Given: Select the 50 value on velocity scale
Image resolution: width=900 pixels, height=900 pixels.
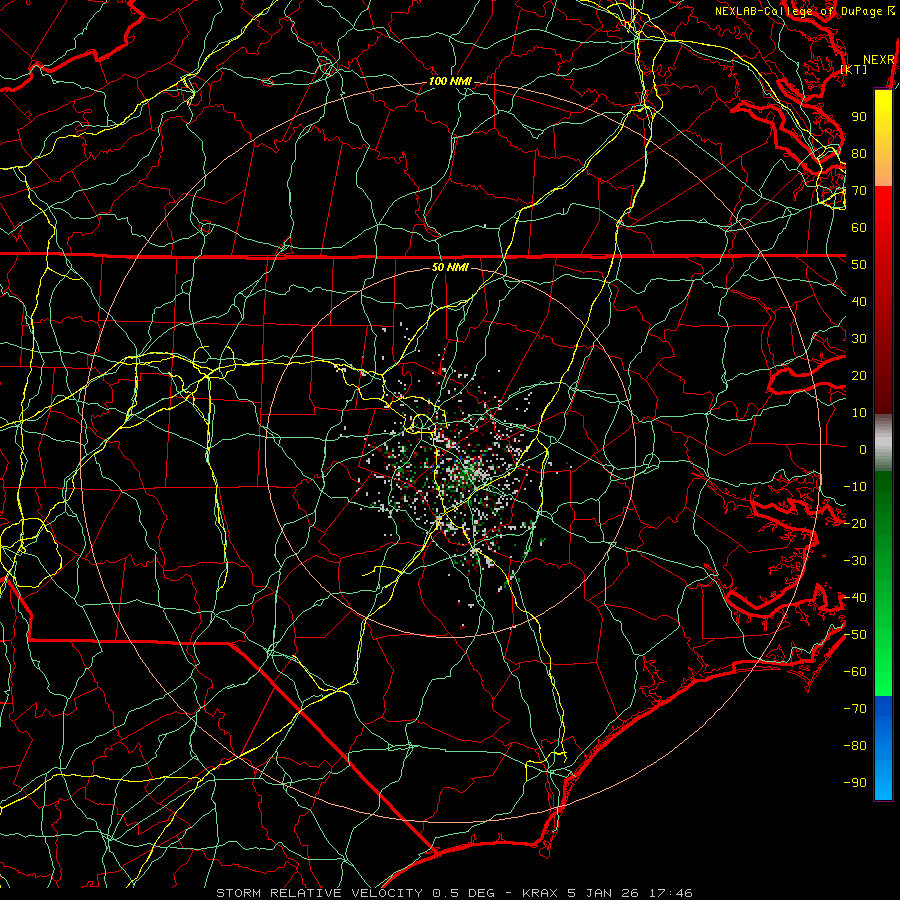Looking at the screenshot, I should (859, 265).
